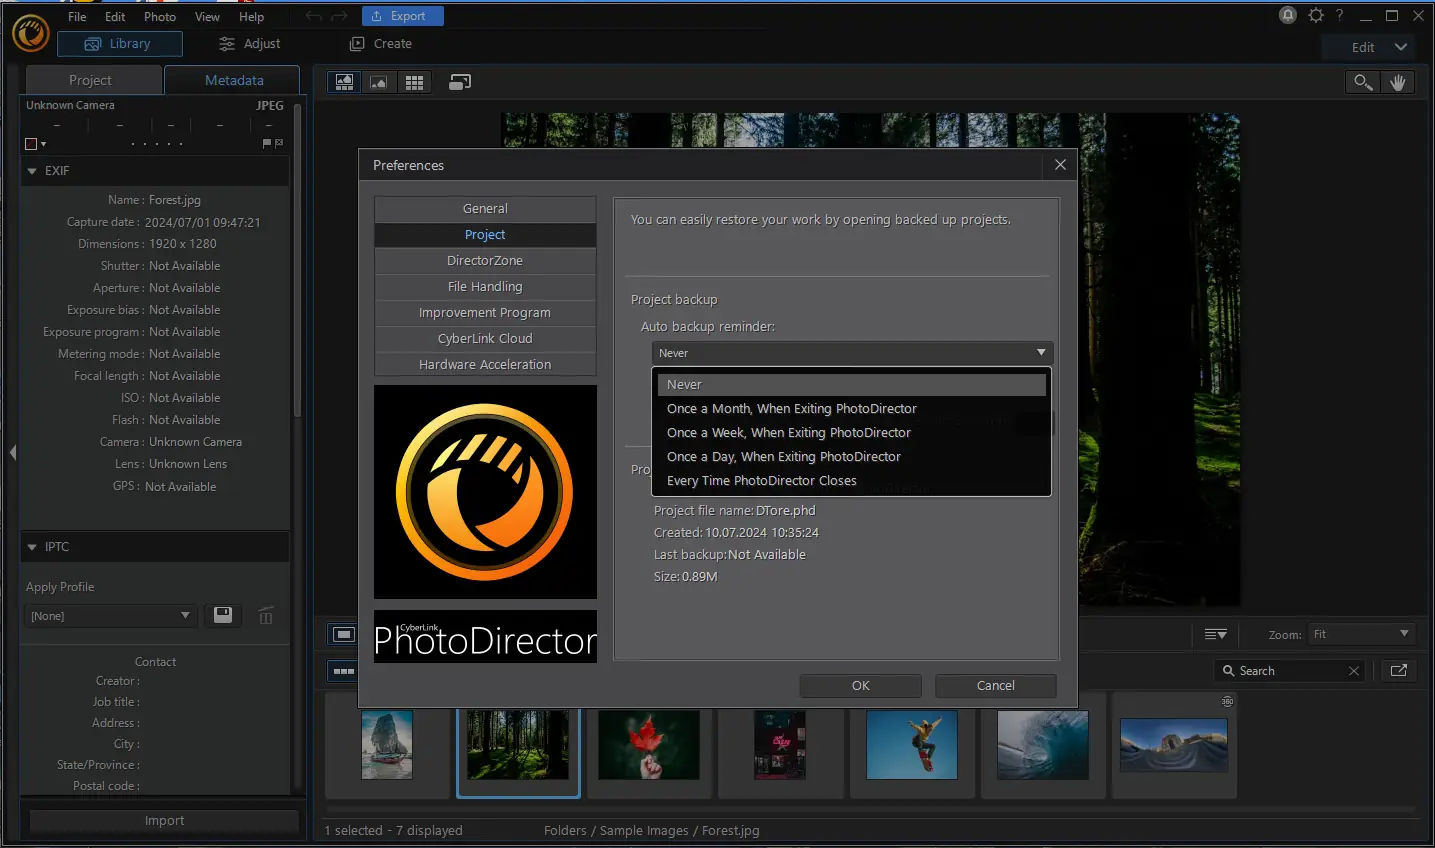
Task: Select the zoom magnifier tool
Action: click(x=1362, y=82)
